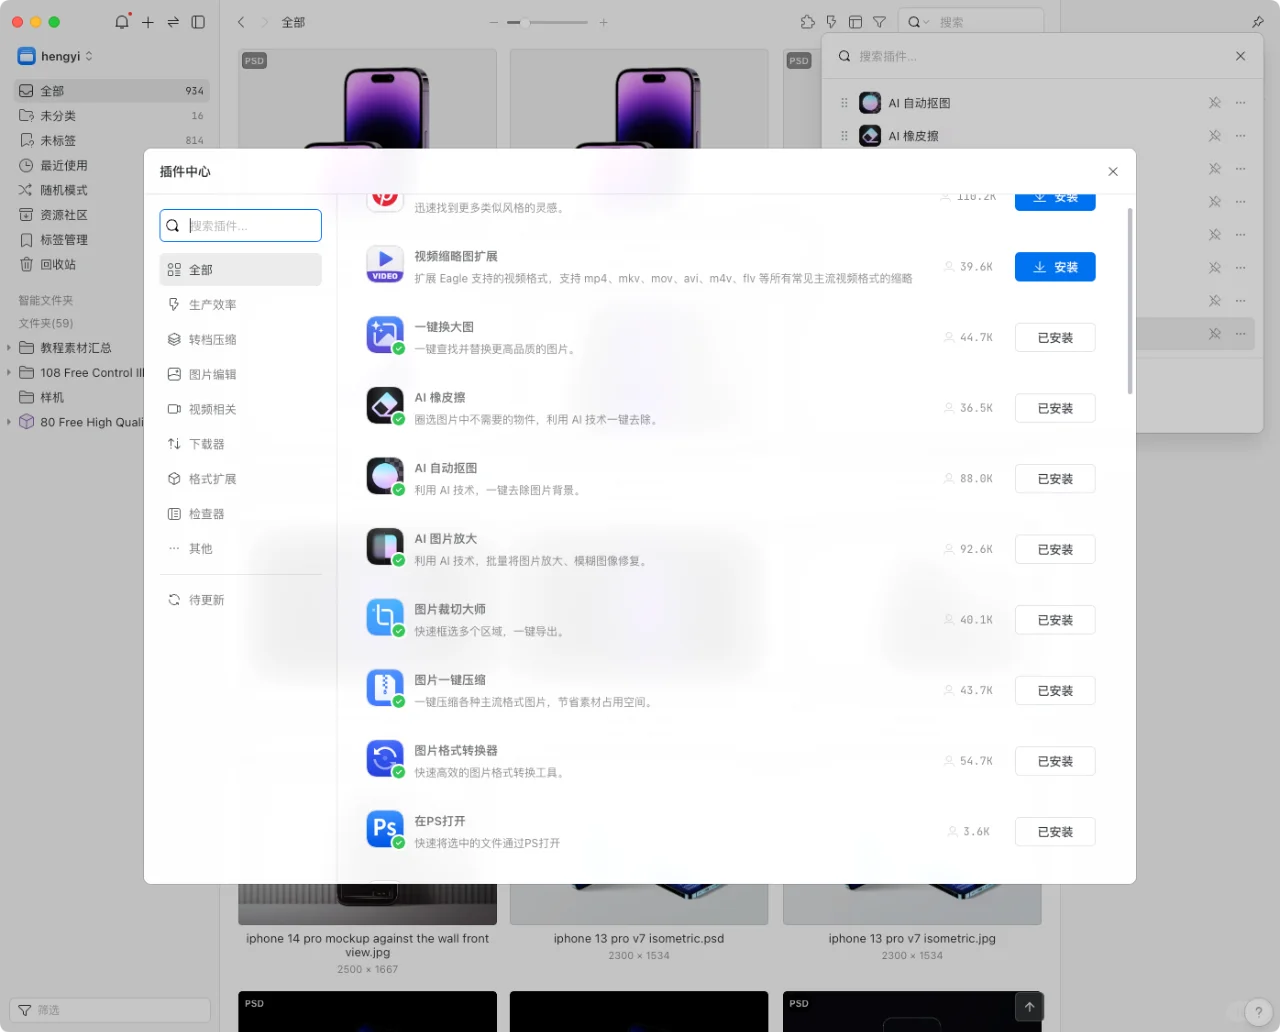Viewport: 1280px width, 1032px height.
Task: Click the plus add icon beside the bell
Action: [x=148, y=22]
